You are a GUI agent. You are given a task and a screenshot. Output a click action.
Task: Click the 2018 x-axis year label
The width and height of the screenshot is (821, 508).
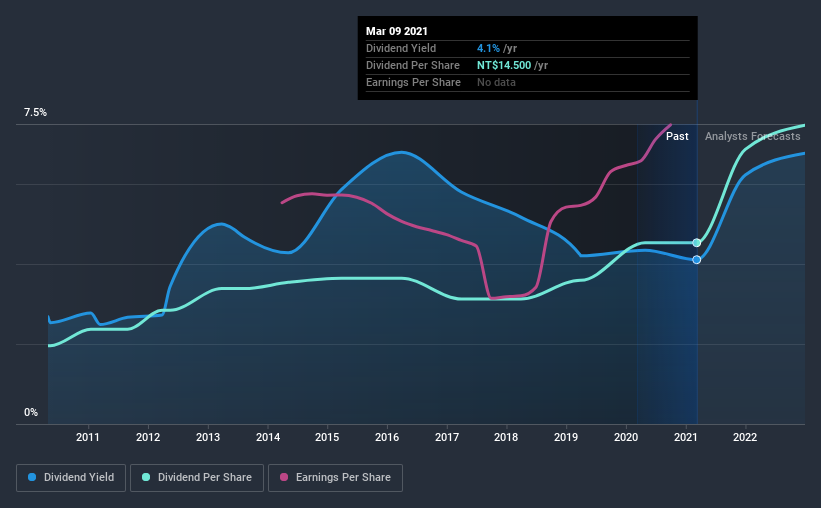click(506, 437)
